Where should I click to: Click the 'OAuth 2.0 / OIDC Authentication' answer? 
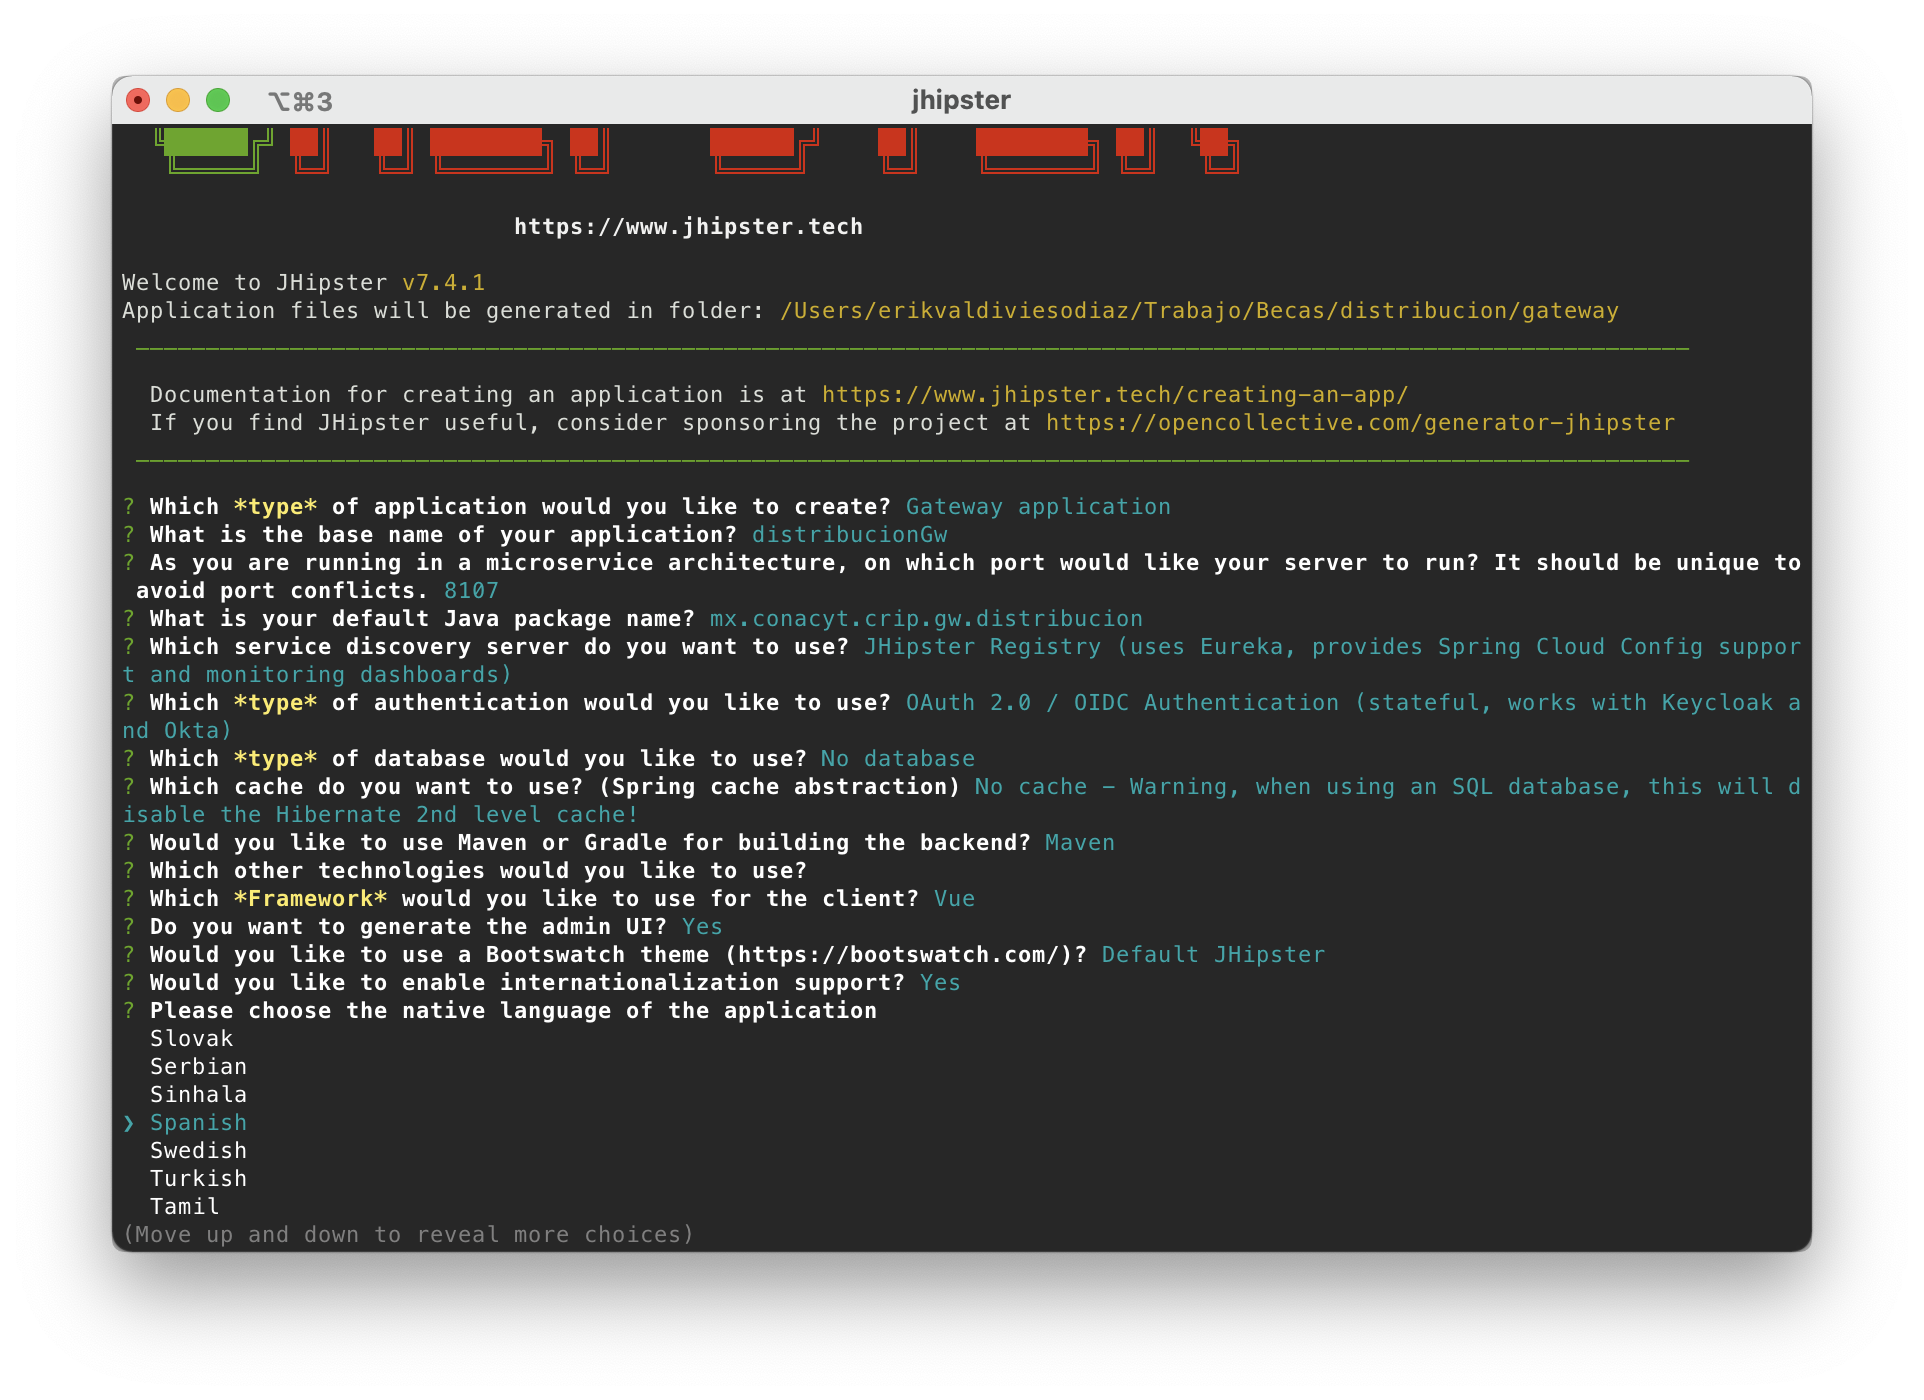click(1122, 703)
